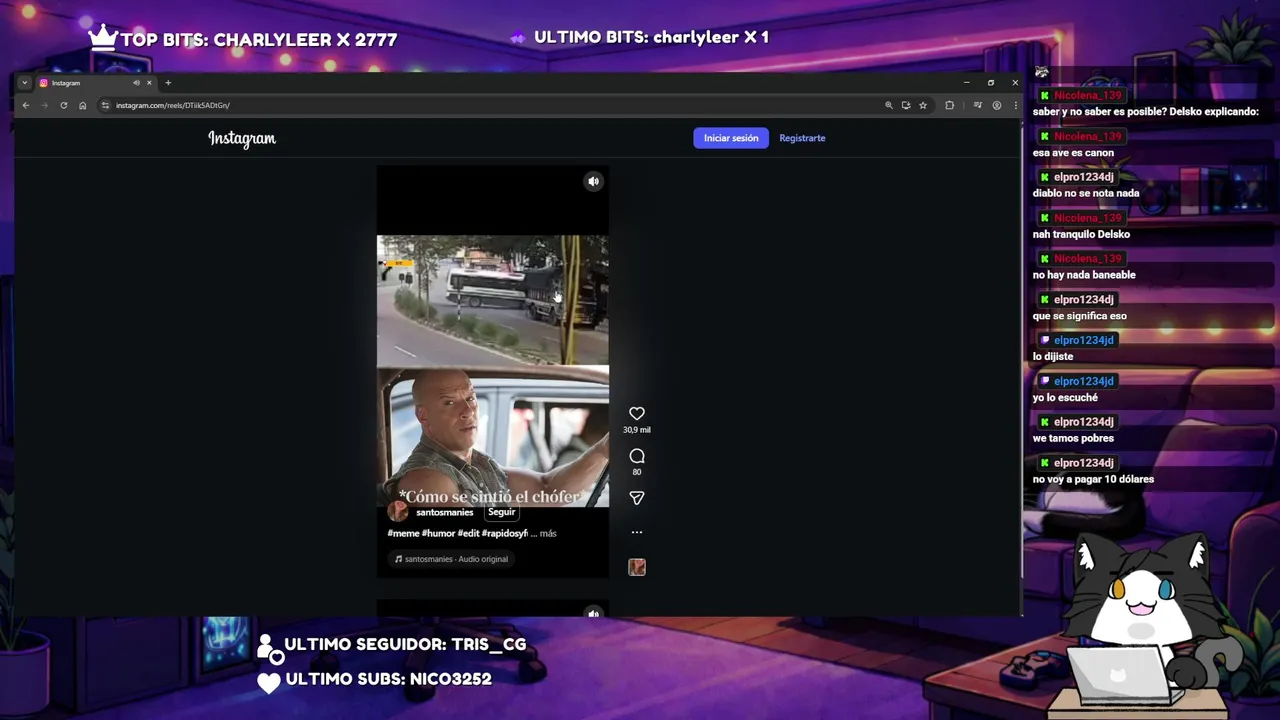Click chat message 'yo lo escuché'
This screenshot has height=720, width=1280.
pos(1065,397)
